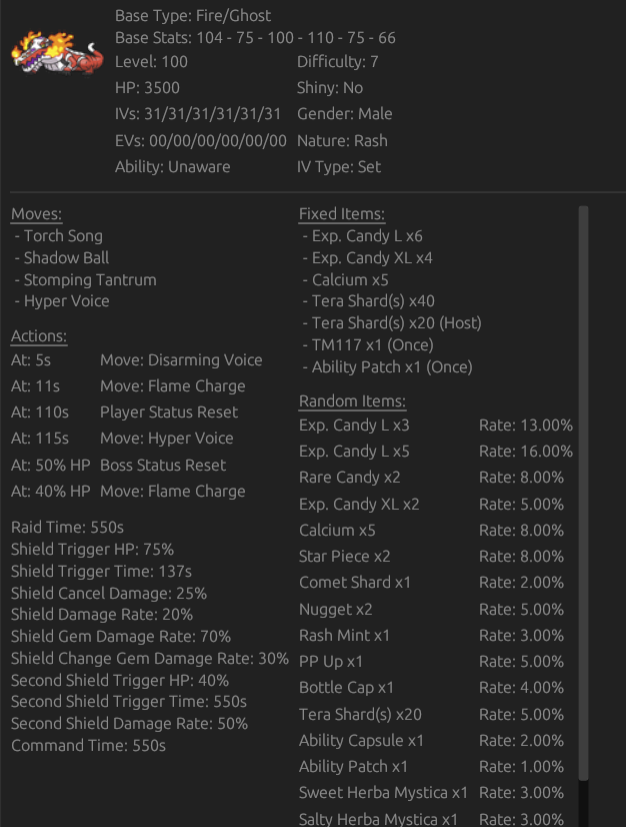Image resolution: width=626 pixels, height=827 pixels.
Task: Click the Rare Candy x2 random item
Action: pyautogui.click(x=349, y=477)
